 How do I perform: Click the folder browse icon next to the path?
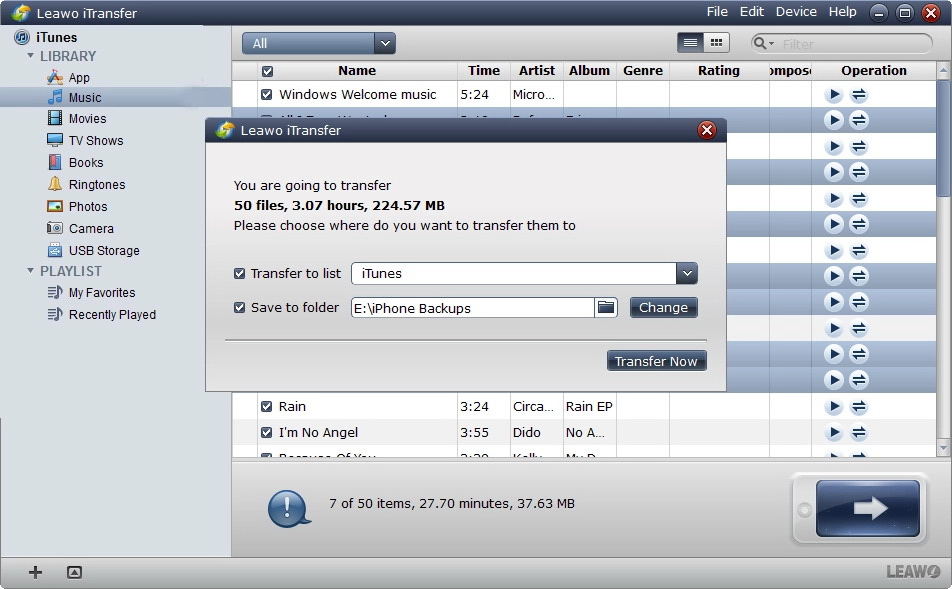click(606, 307)
